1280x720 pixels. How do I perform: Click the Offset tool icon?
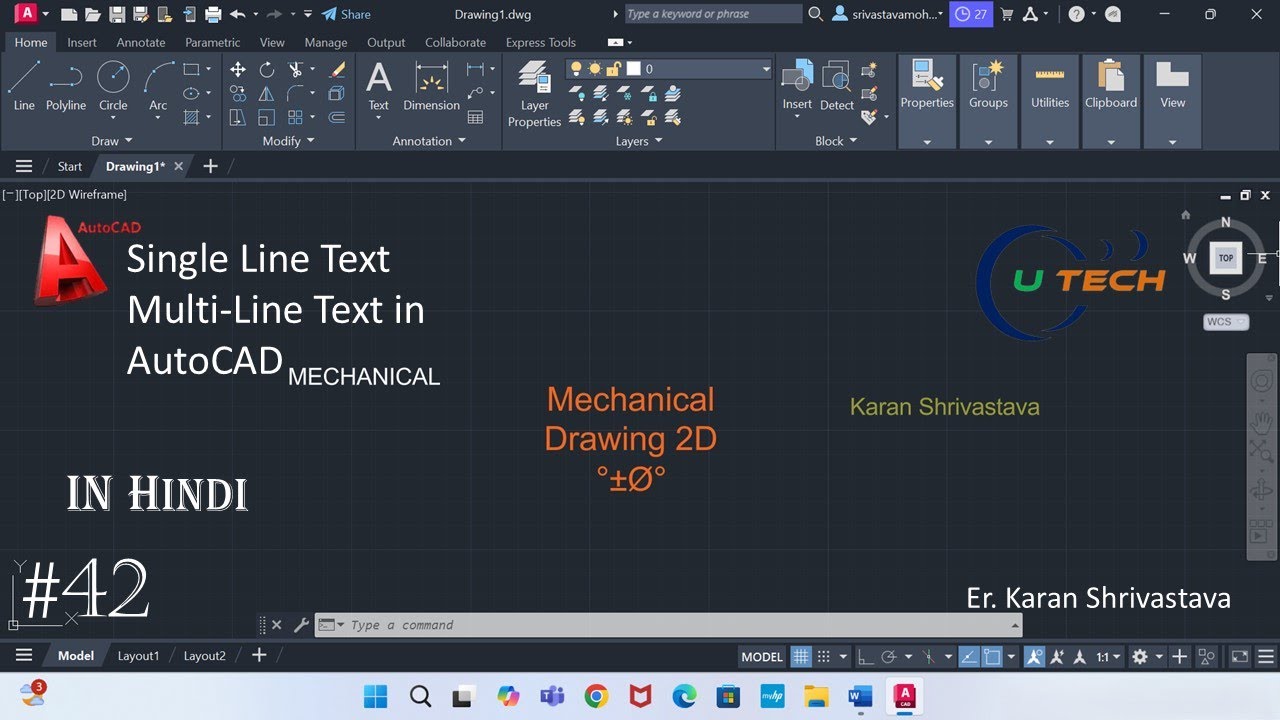338,117
